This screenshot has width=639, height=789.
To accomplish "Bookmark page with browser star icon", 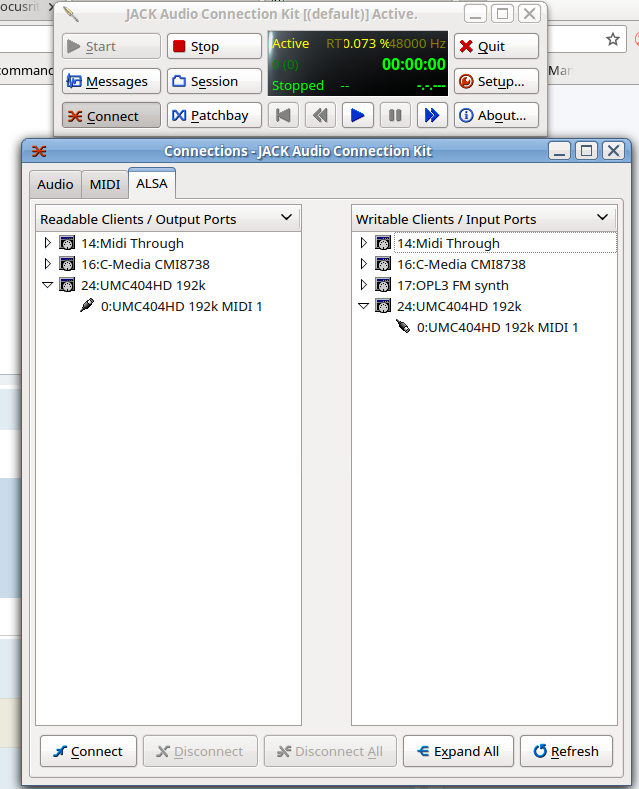I will (612, 39).
